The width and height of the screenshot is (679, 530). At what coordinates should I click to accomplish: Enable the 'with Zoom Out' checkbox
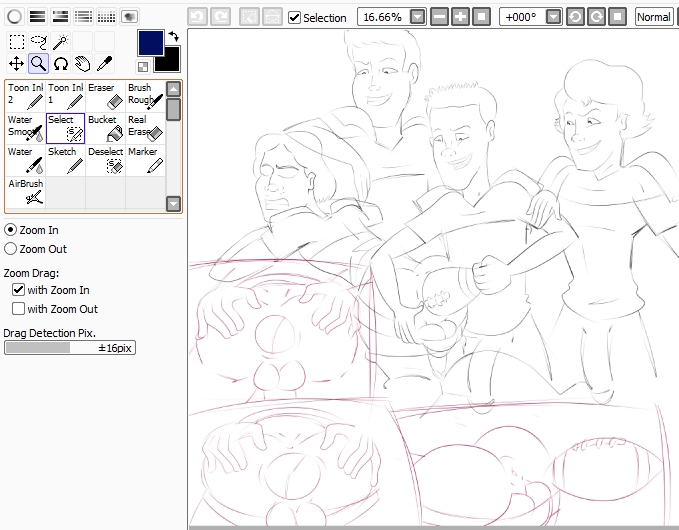(x=18, y=309)
